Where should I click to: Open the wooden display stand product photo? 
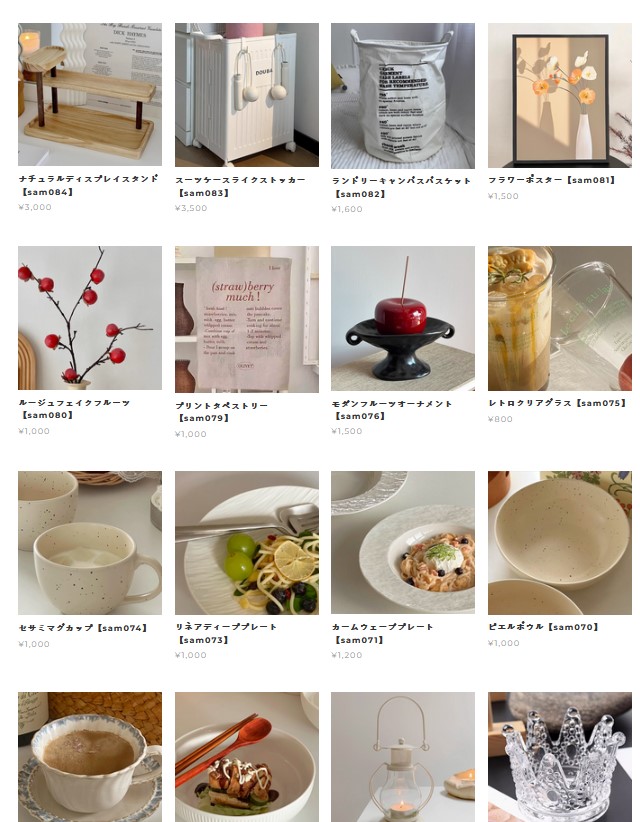[x=90, y=94]
